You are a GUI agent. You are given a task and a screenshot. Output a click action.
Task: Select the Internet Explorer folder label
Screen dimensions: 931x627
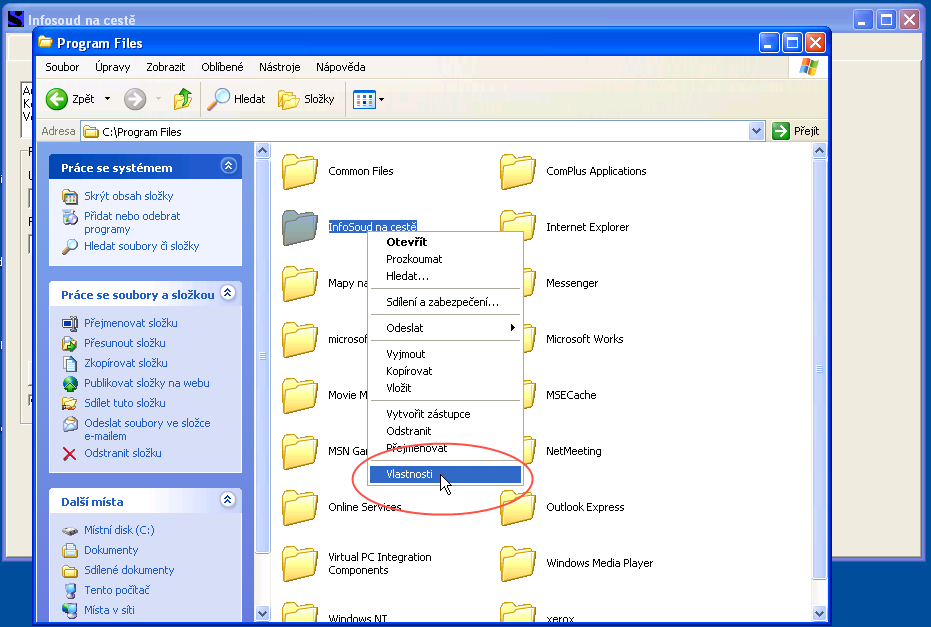point(587,227)
